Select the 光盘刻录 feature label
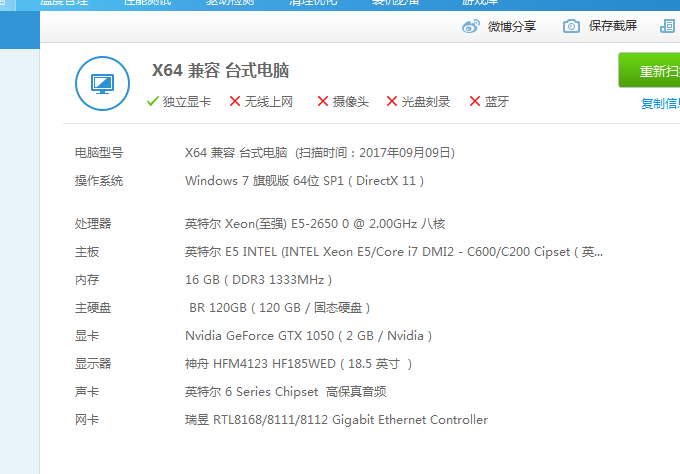The image size is (680, 474). tap(426, 102)
